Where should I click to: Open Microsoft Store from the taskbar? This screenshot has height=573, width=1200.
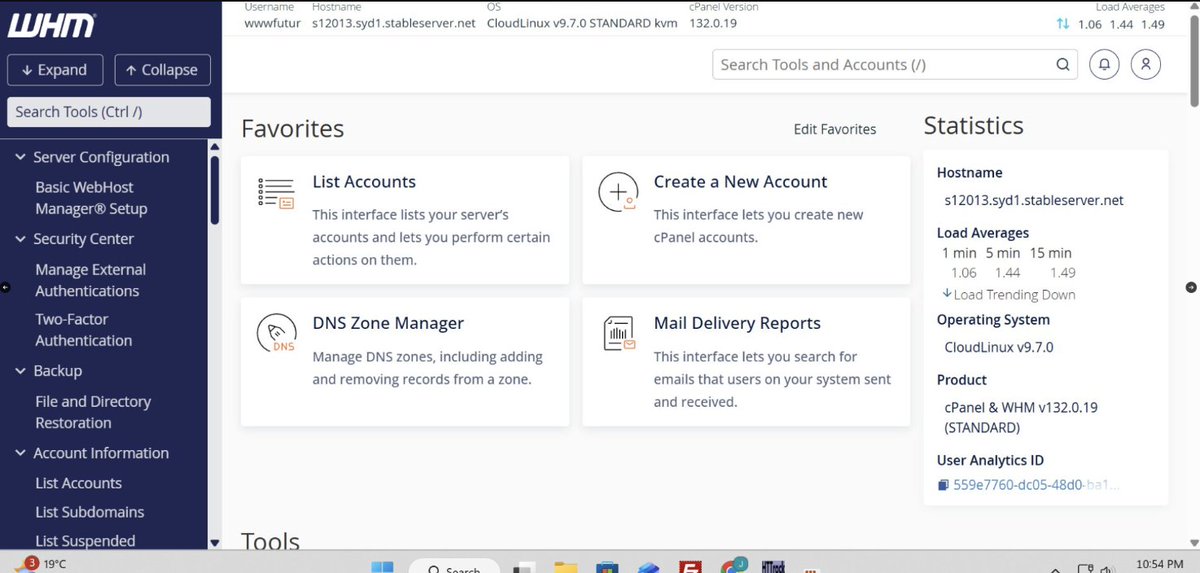[x=609, y=568]
